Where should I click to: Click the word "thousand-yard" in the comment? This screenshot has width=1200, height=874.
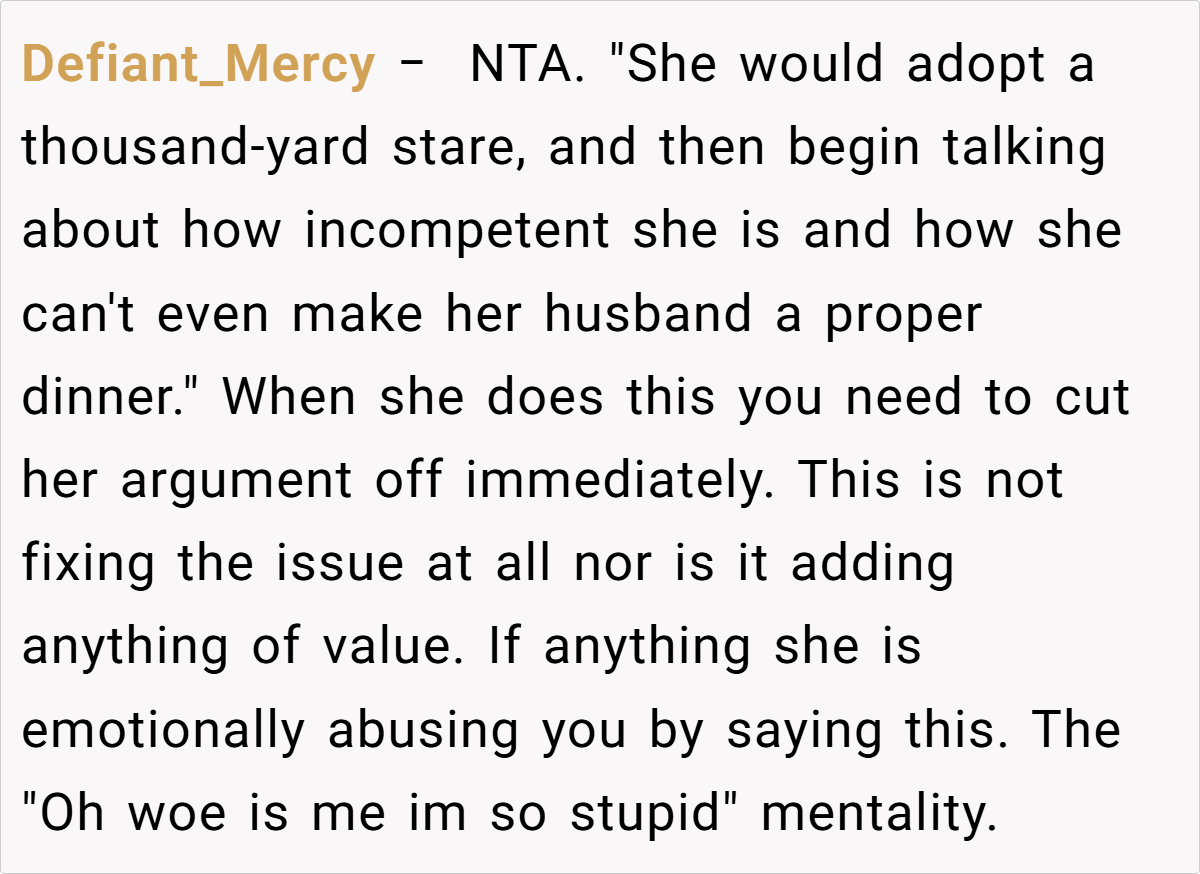tap(197, 149)
